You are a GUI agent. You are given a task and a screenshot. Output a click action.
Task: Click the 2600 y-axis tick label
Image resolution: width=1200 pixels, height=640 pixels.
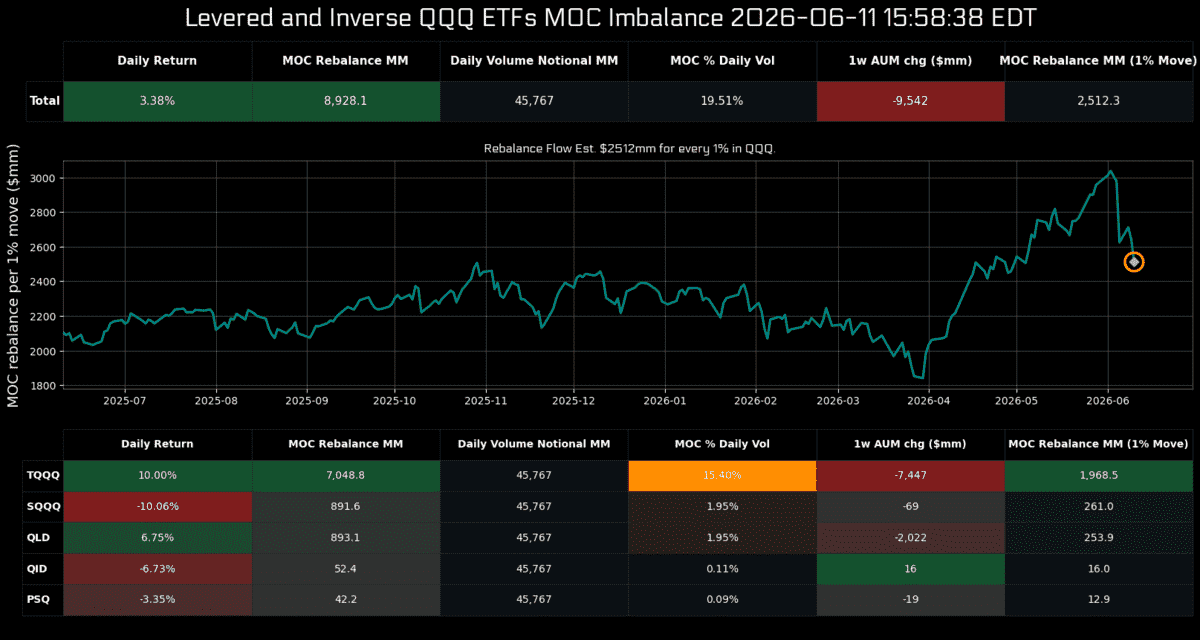pyautogui.click(x=43, y=247)
